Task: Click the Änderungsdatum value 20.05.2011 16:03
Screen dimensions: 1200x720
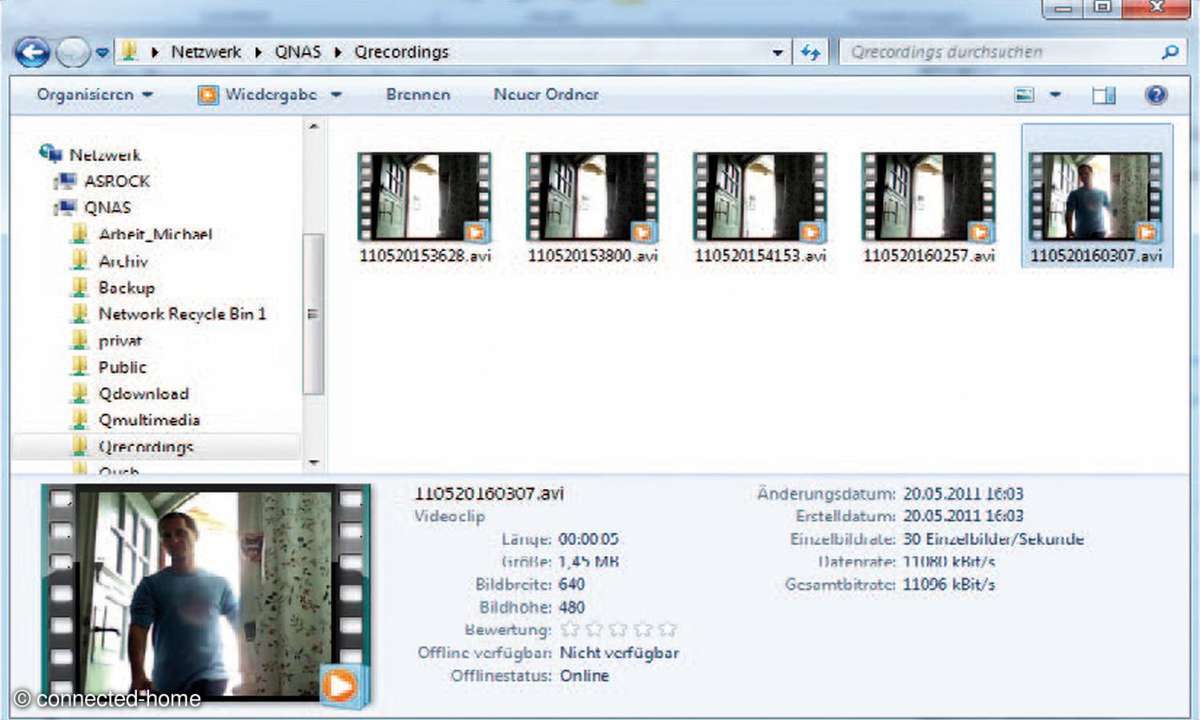Action: [963, 493]
